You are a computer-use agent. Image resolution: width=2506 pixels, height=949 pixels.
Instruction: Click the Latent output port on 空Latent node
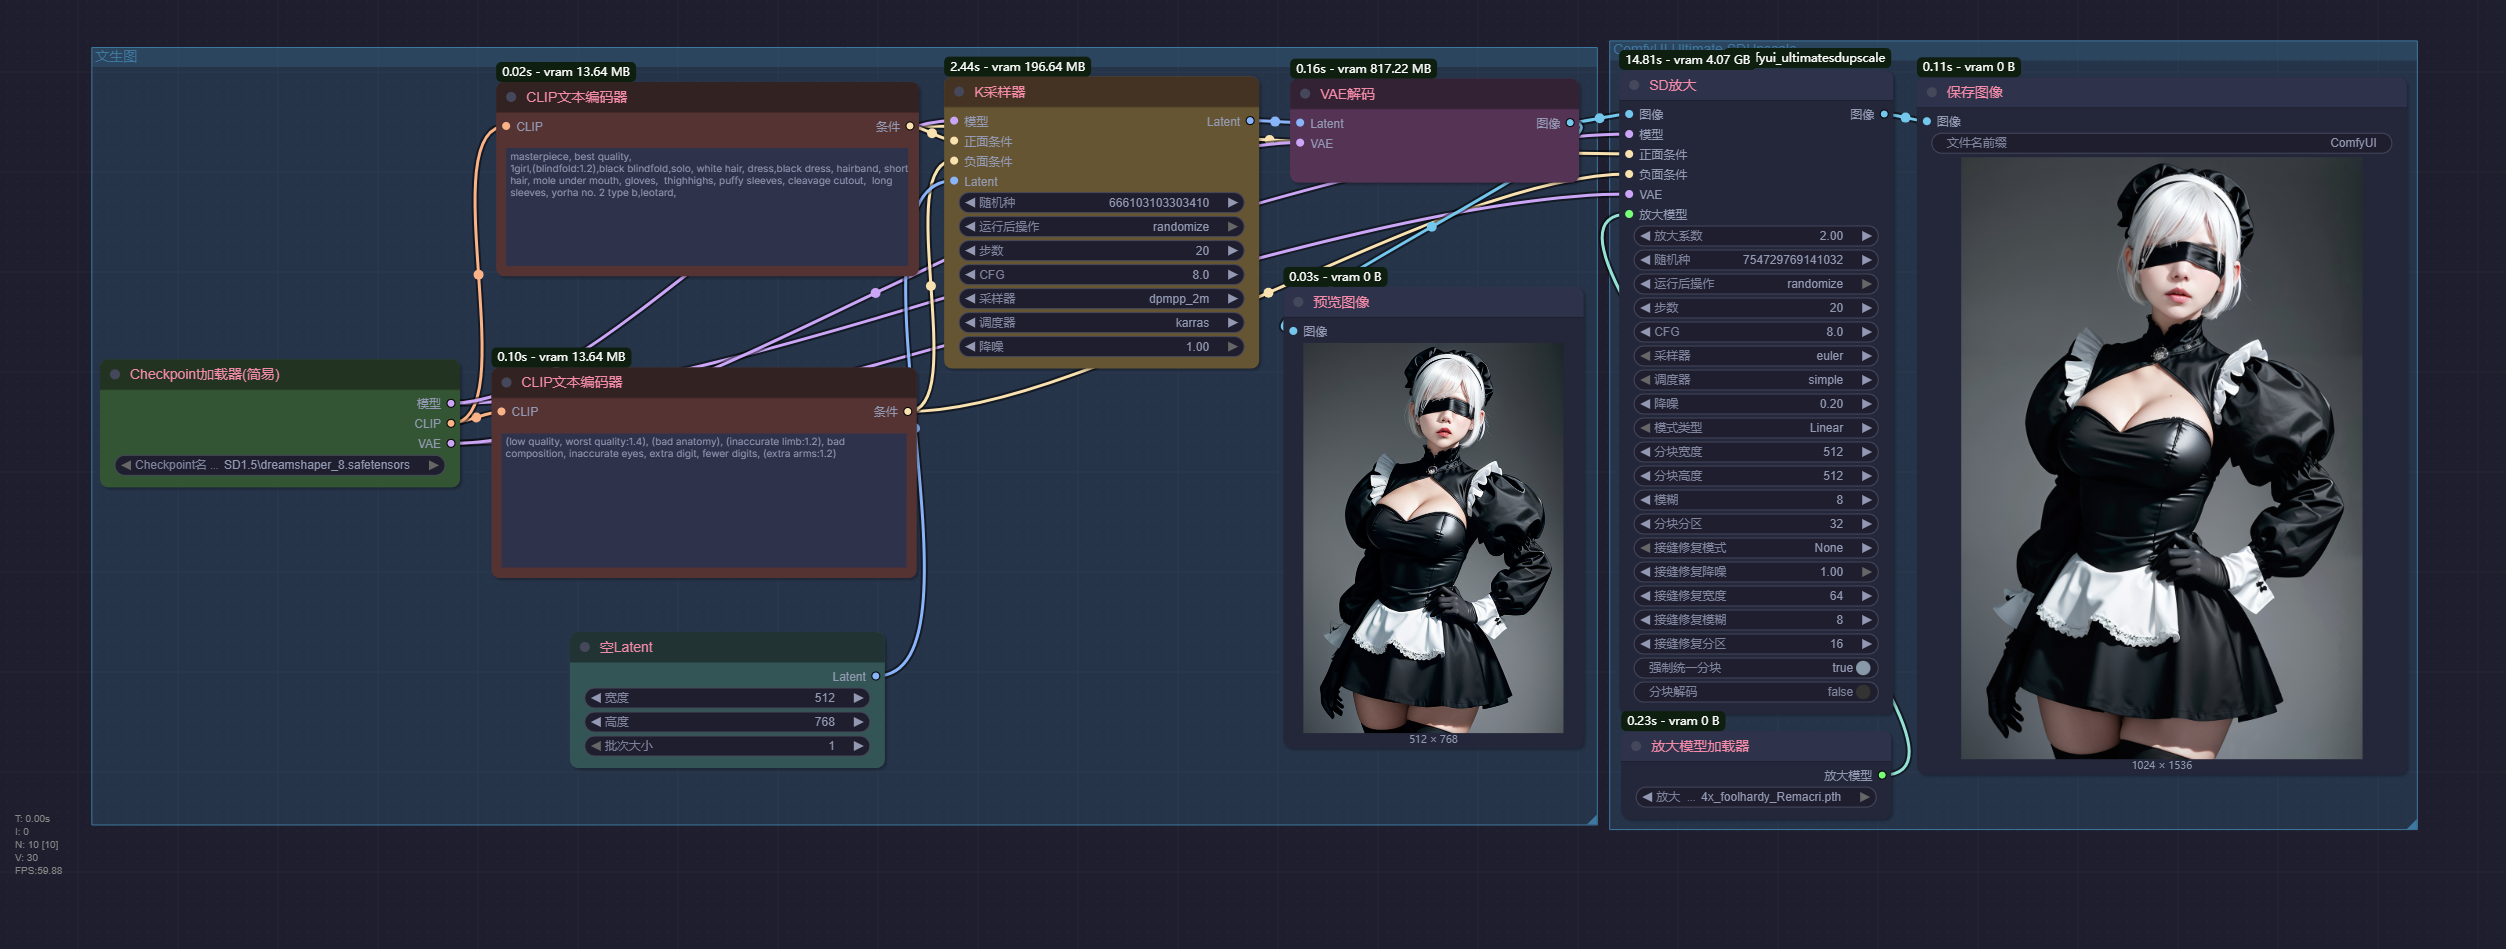(876, 677)
